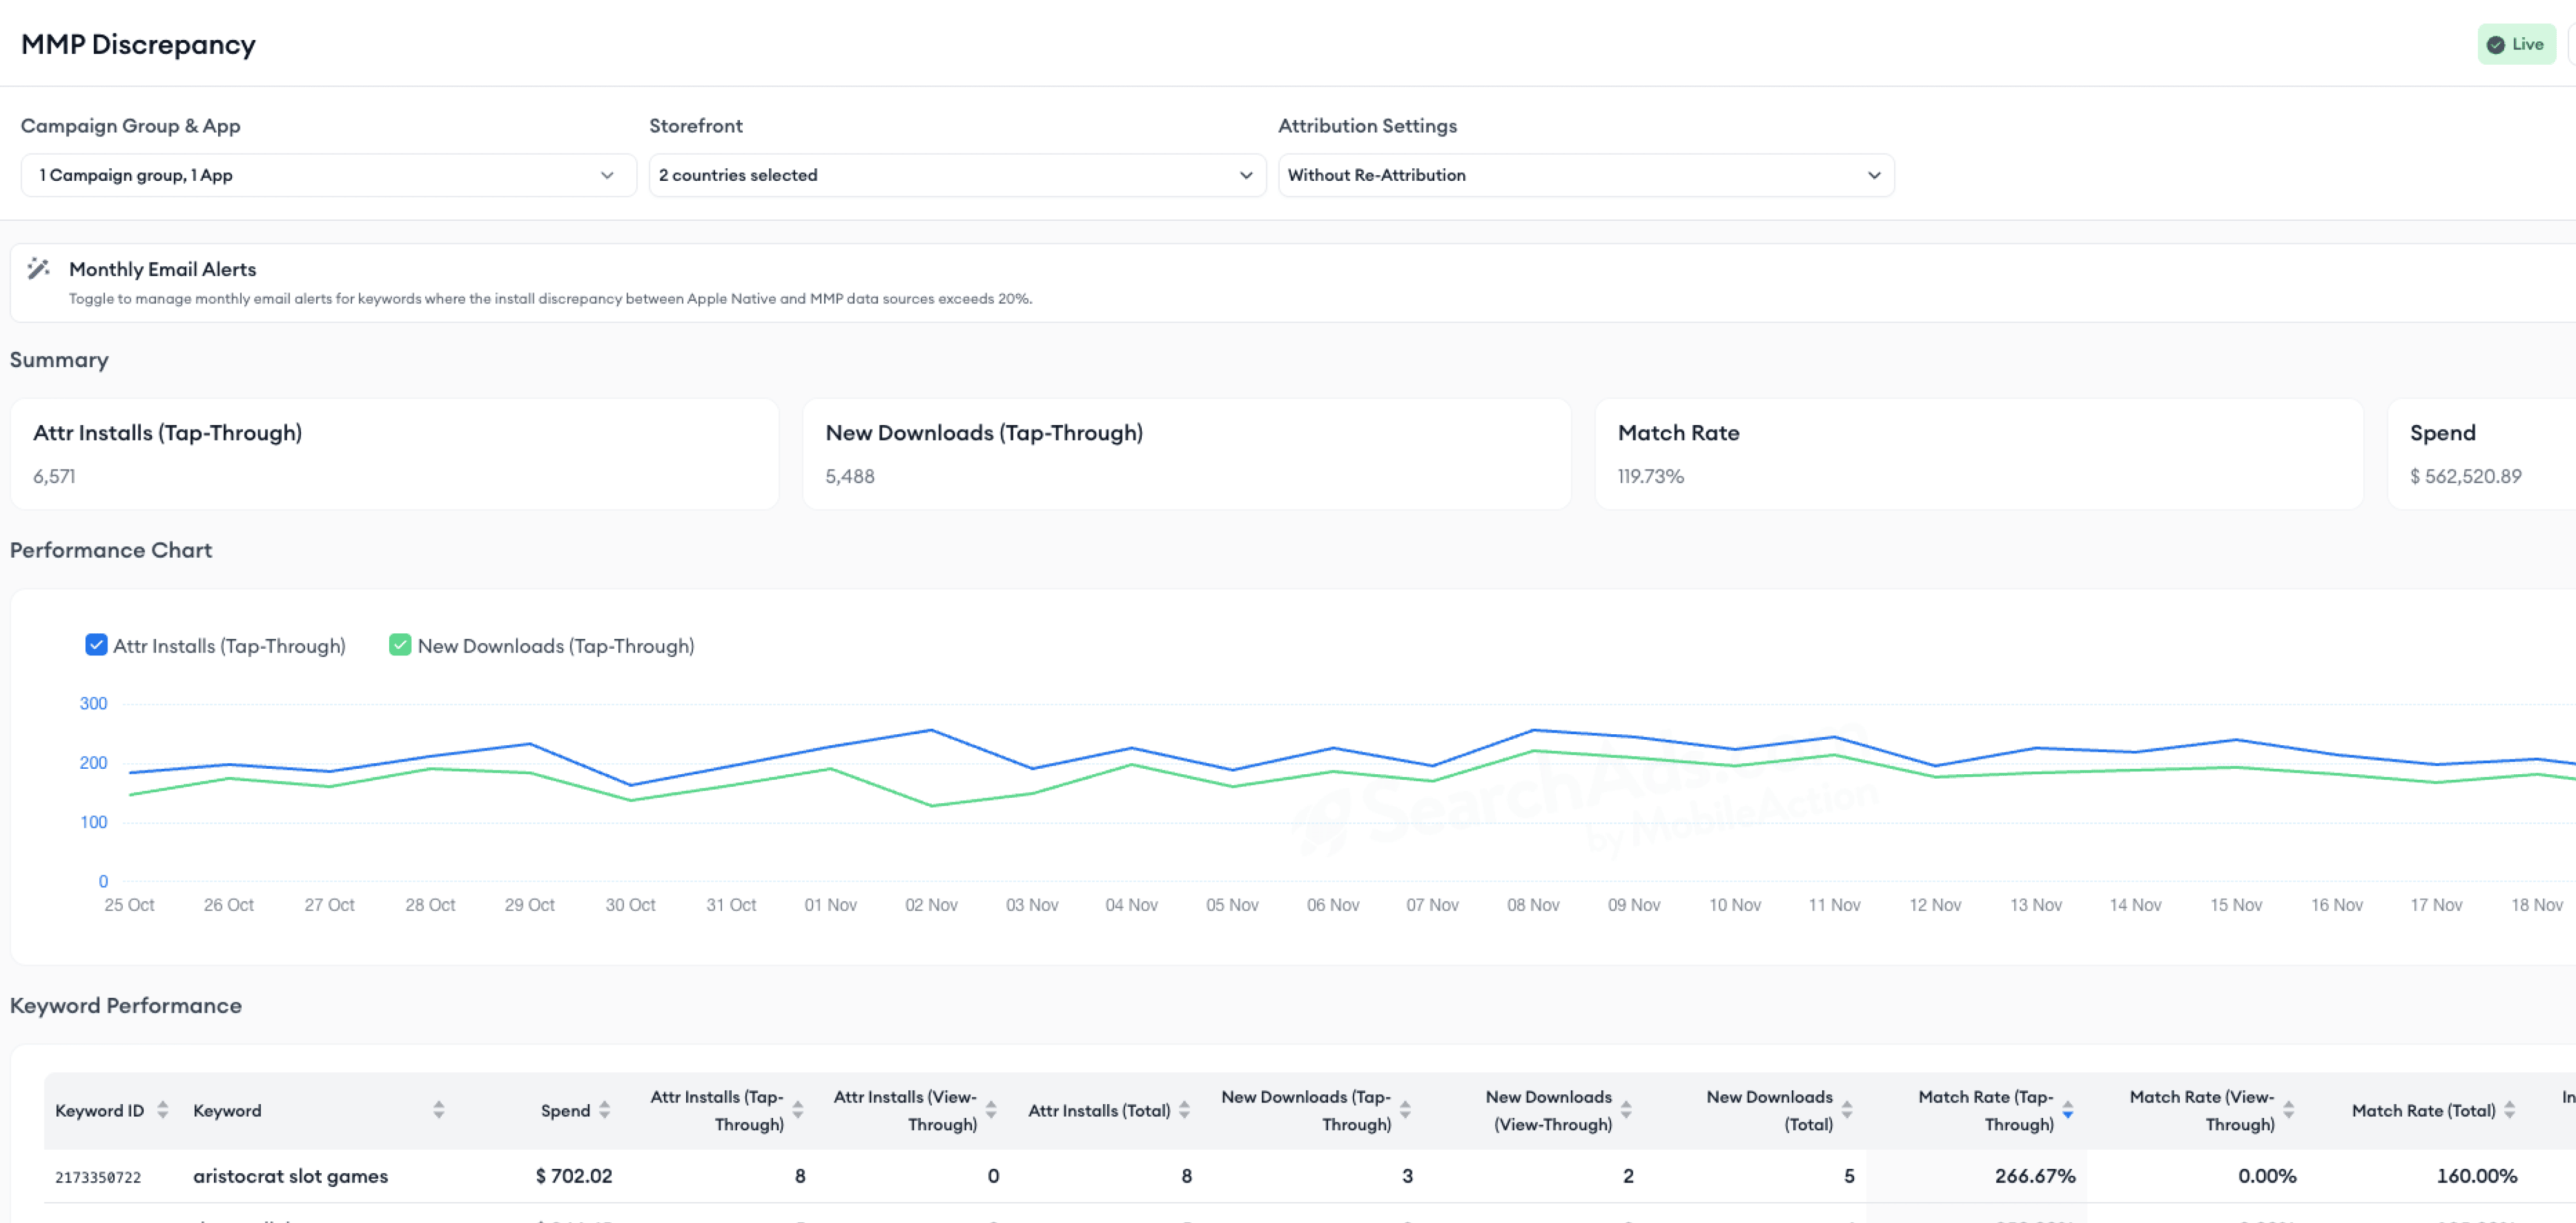Image resolution: width=2576 pixels, height=1223 pixels.
Task: Sort by Attr Installs (View-Through)
Action: [991, 1110]
